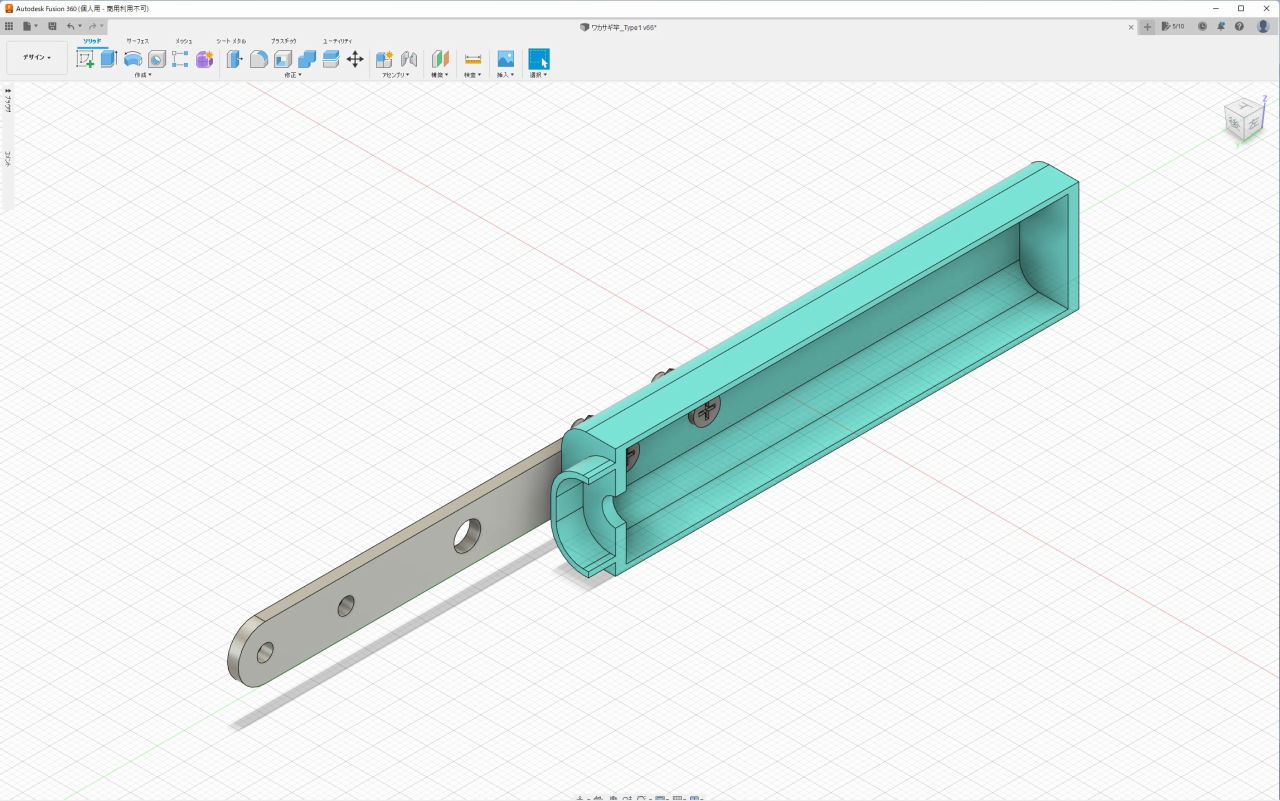
Task: Select the ワカサギ竿_Type1 v66 document tab
Action: pos(618,27)
